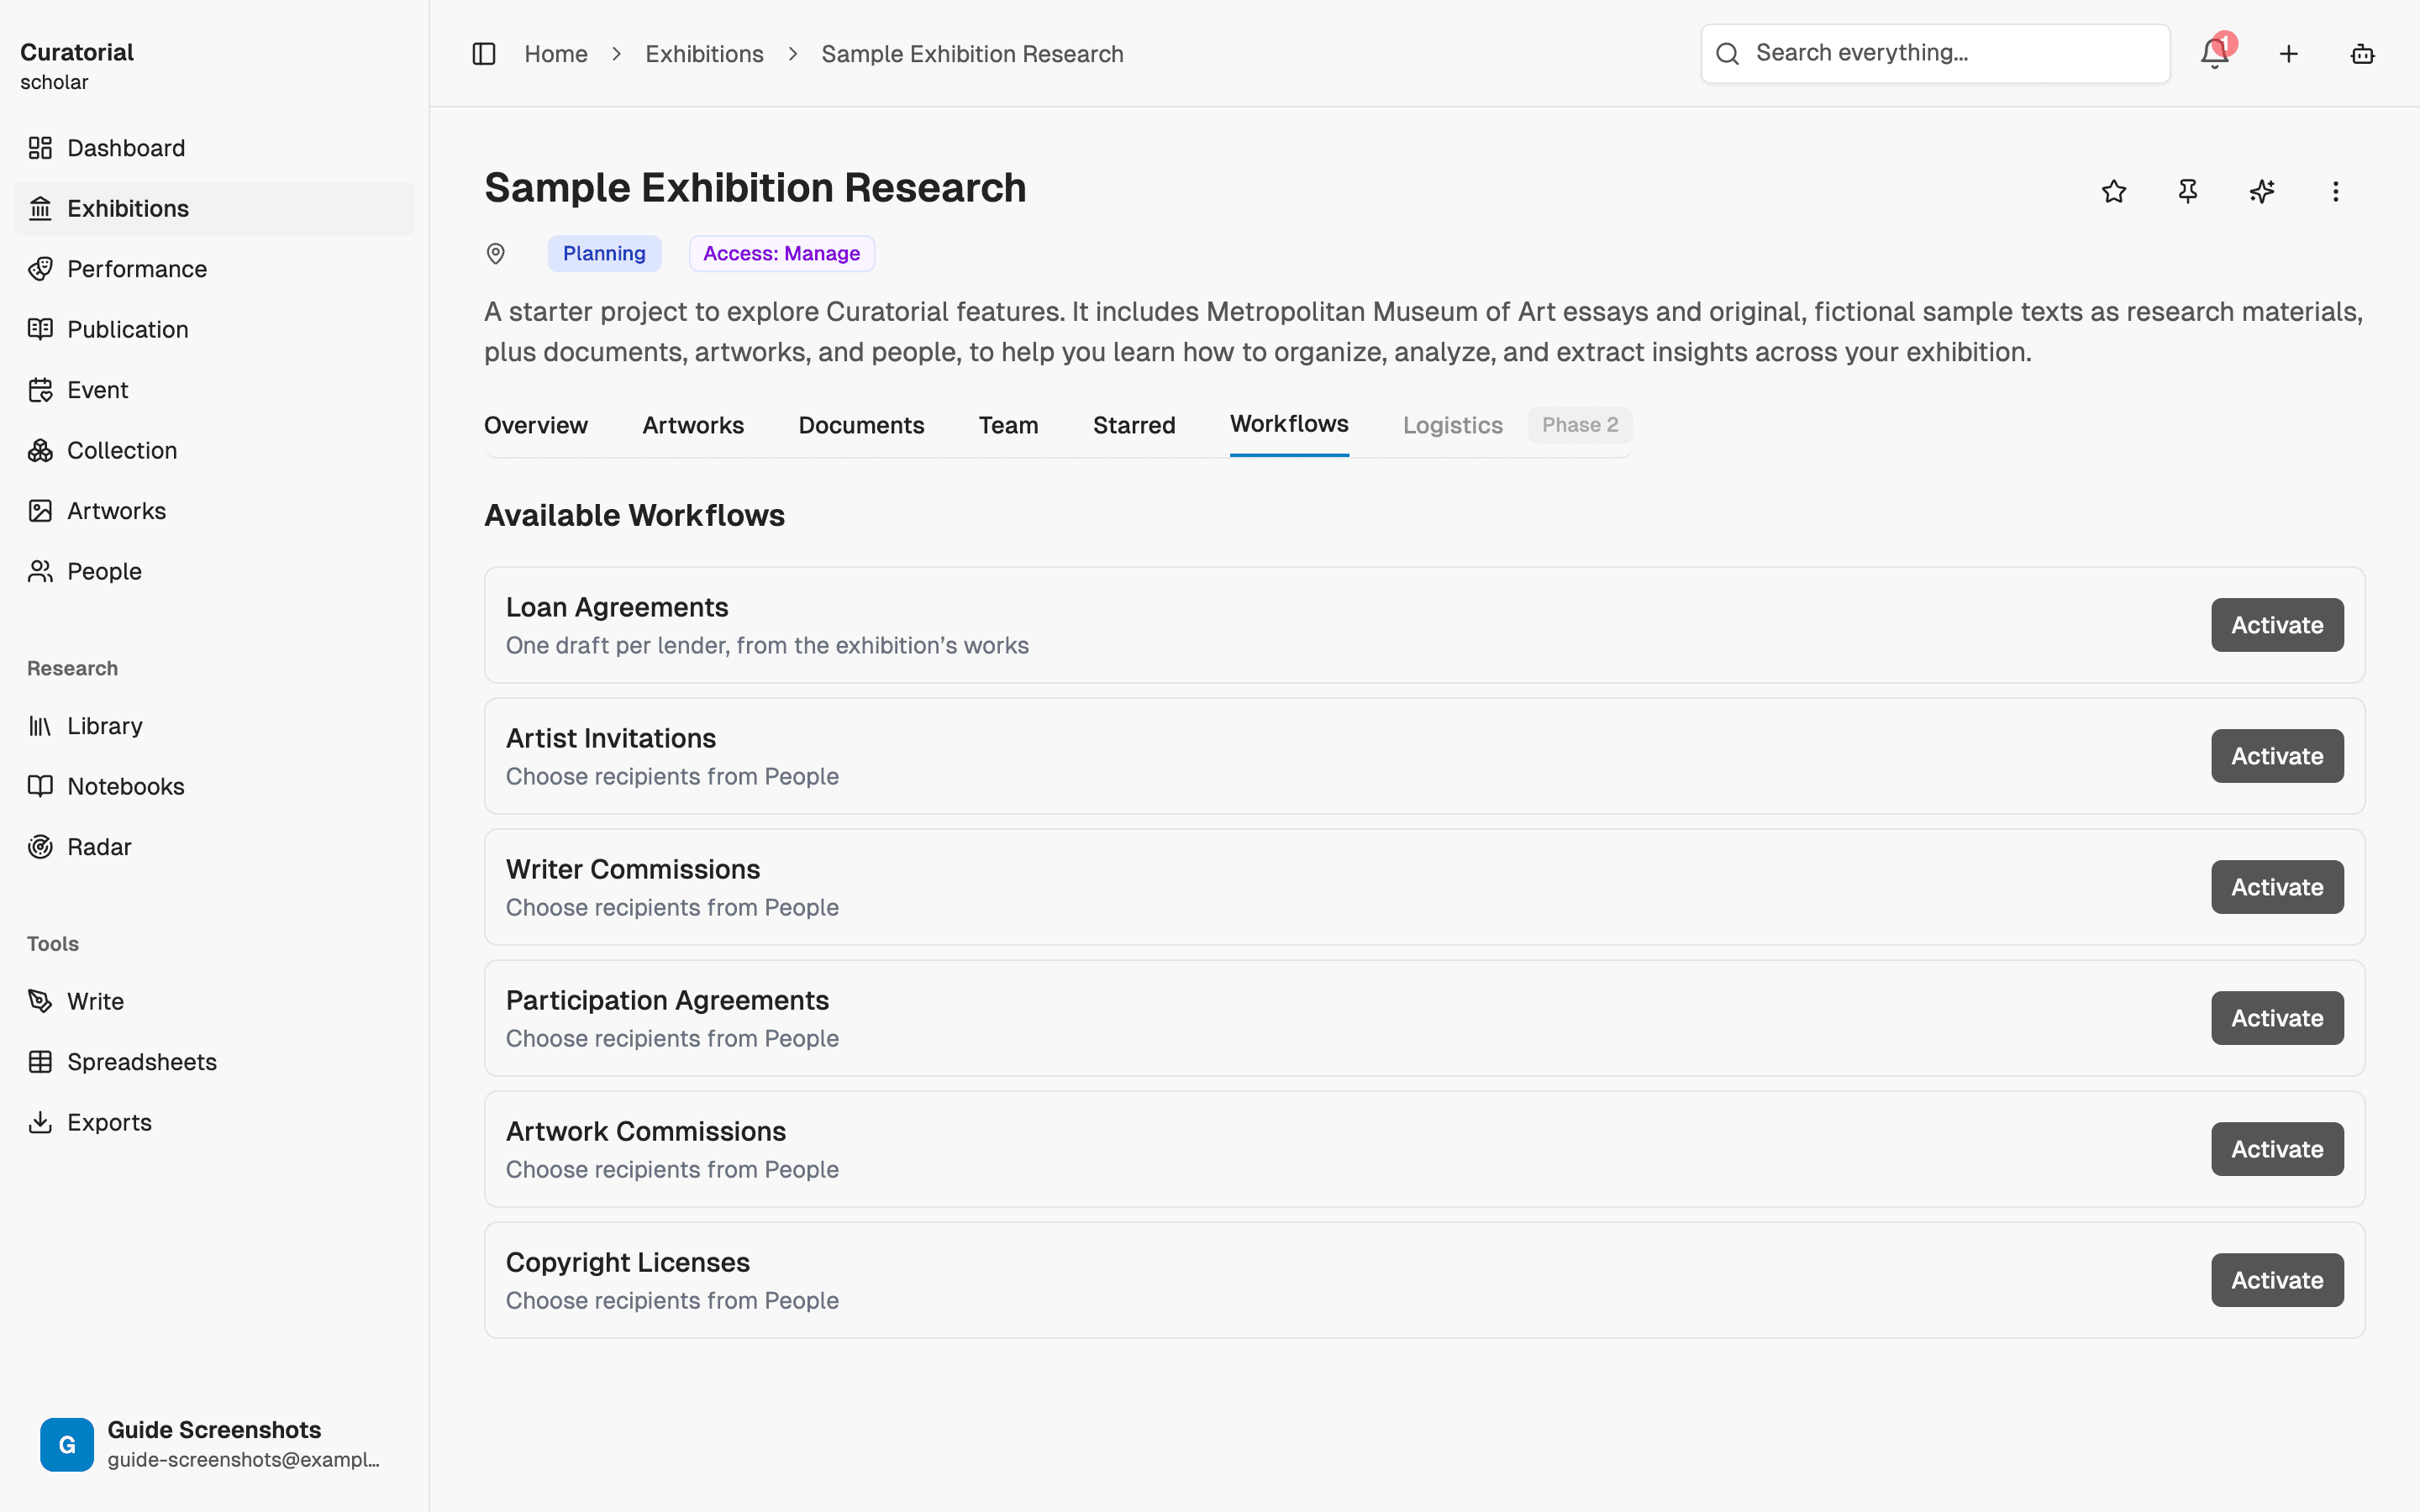The width and height of the screenshot is (2420, 1512).
Task: Click Exhibitions in the breadcrumb
Action: [x=704, y=54]
